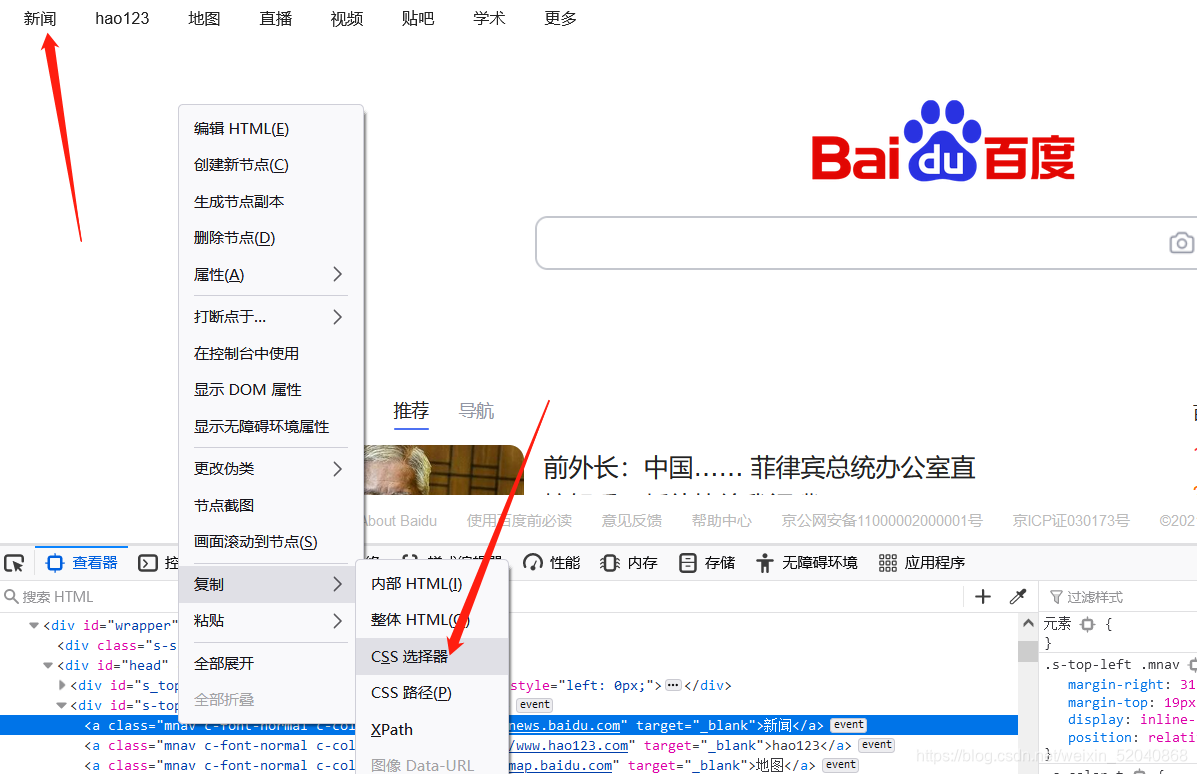Screen dimensions: 1197x774
Task: Open the console tab icon
Action: (147, 563)
